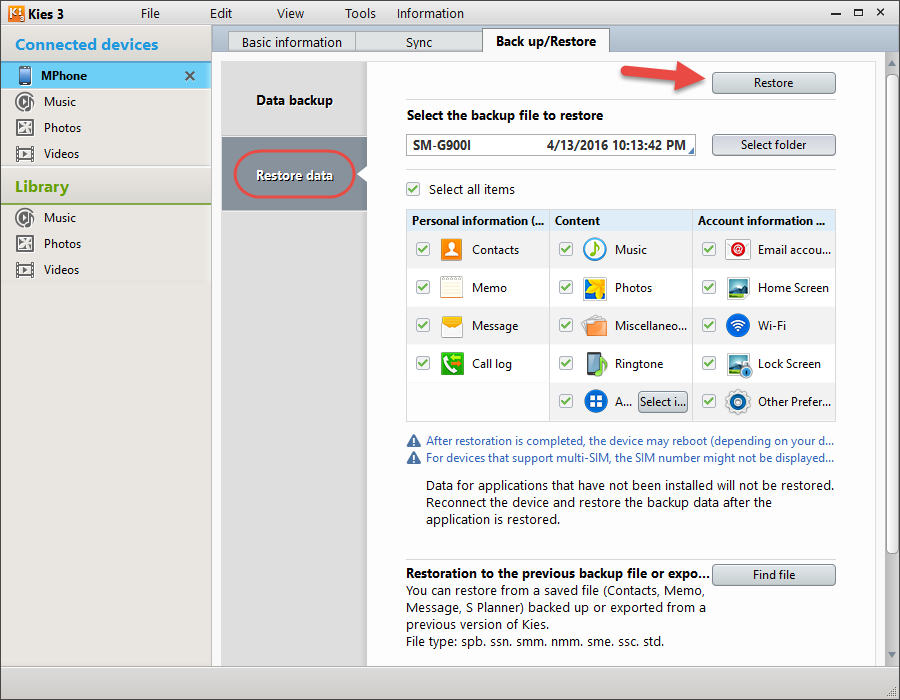The height and width of the screenshot is (700, 900).
Task: Toggle the Call log checkbox
Action: click(x=423, y=363)
